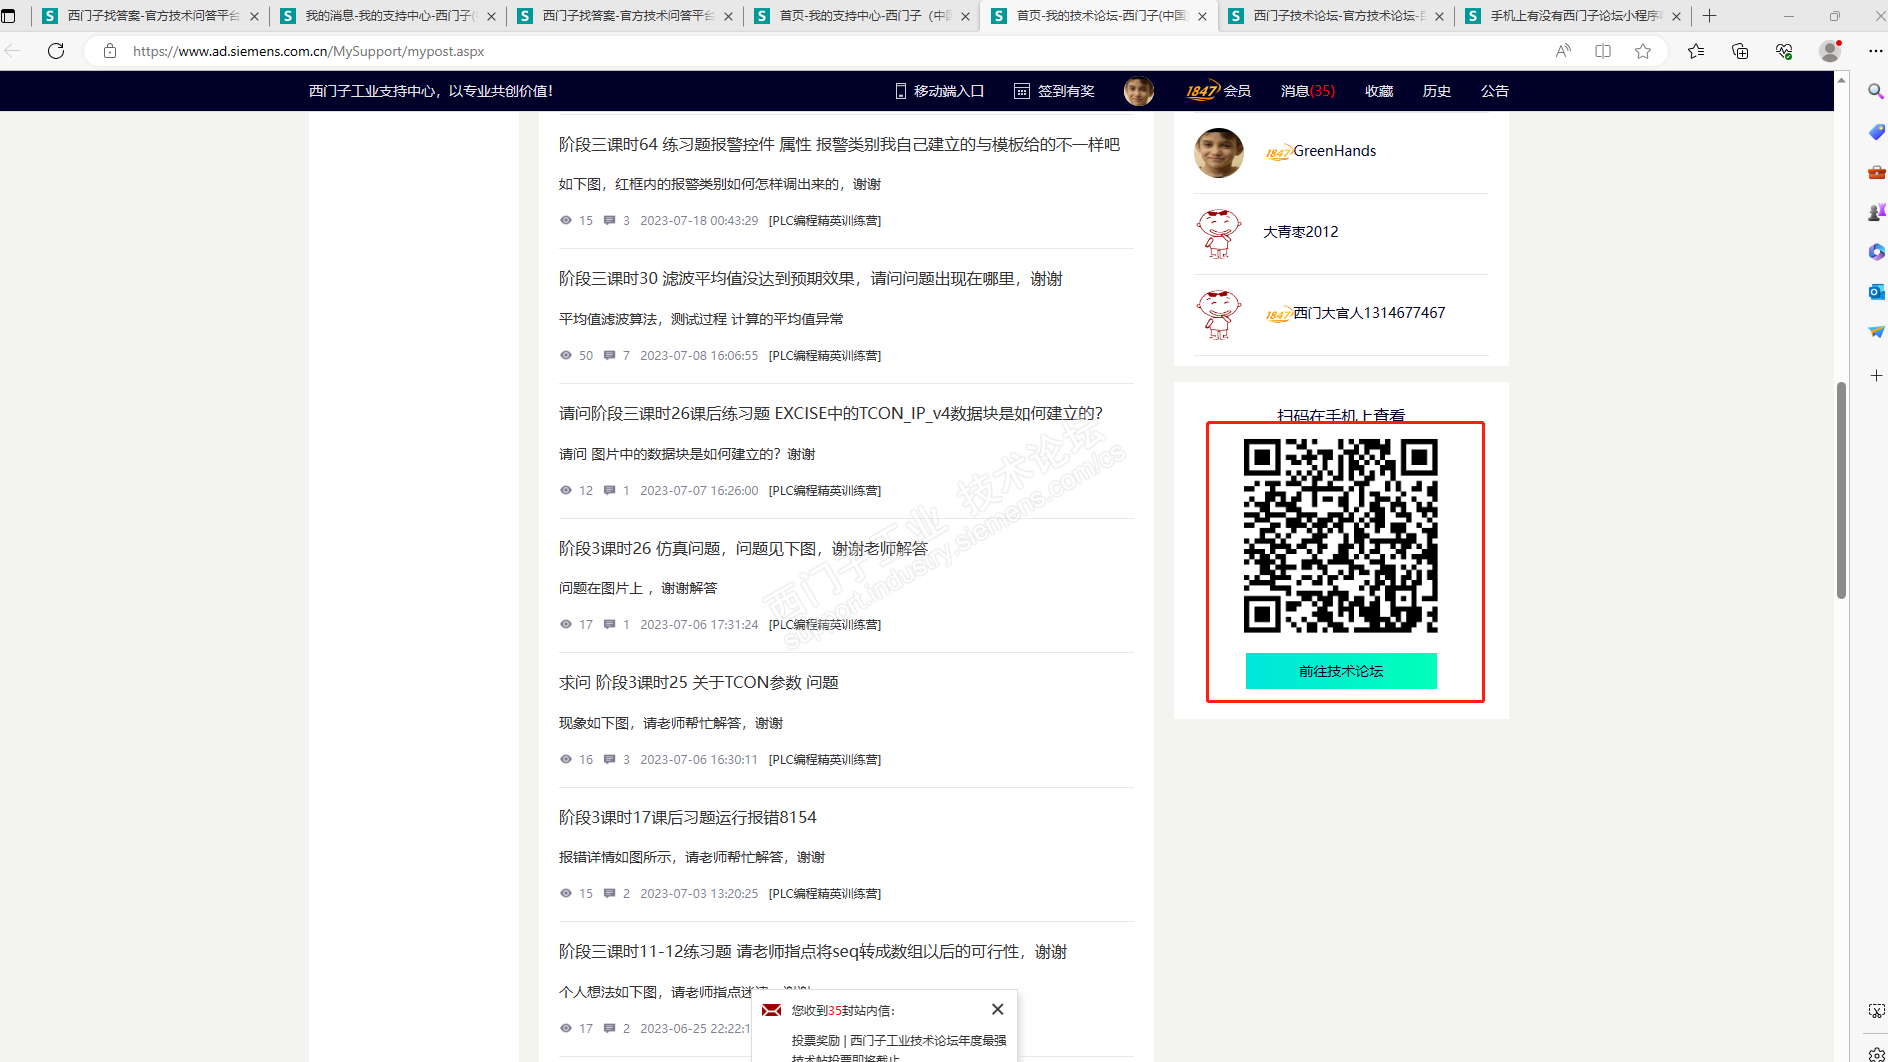Image resolution: width=1888 pixels, height=1062 pixels.
Task: Click the 前往技术论坛 button
Action: [x=1341, y=671]
